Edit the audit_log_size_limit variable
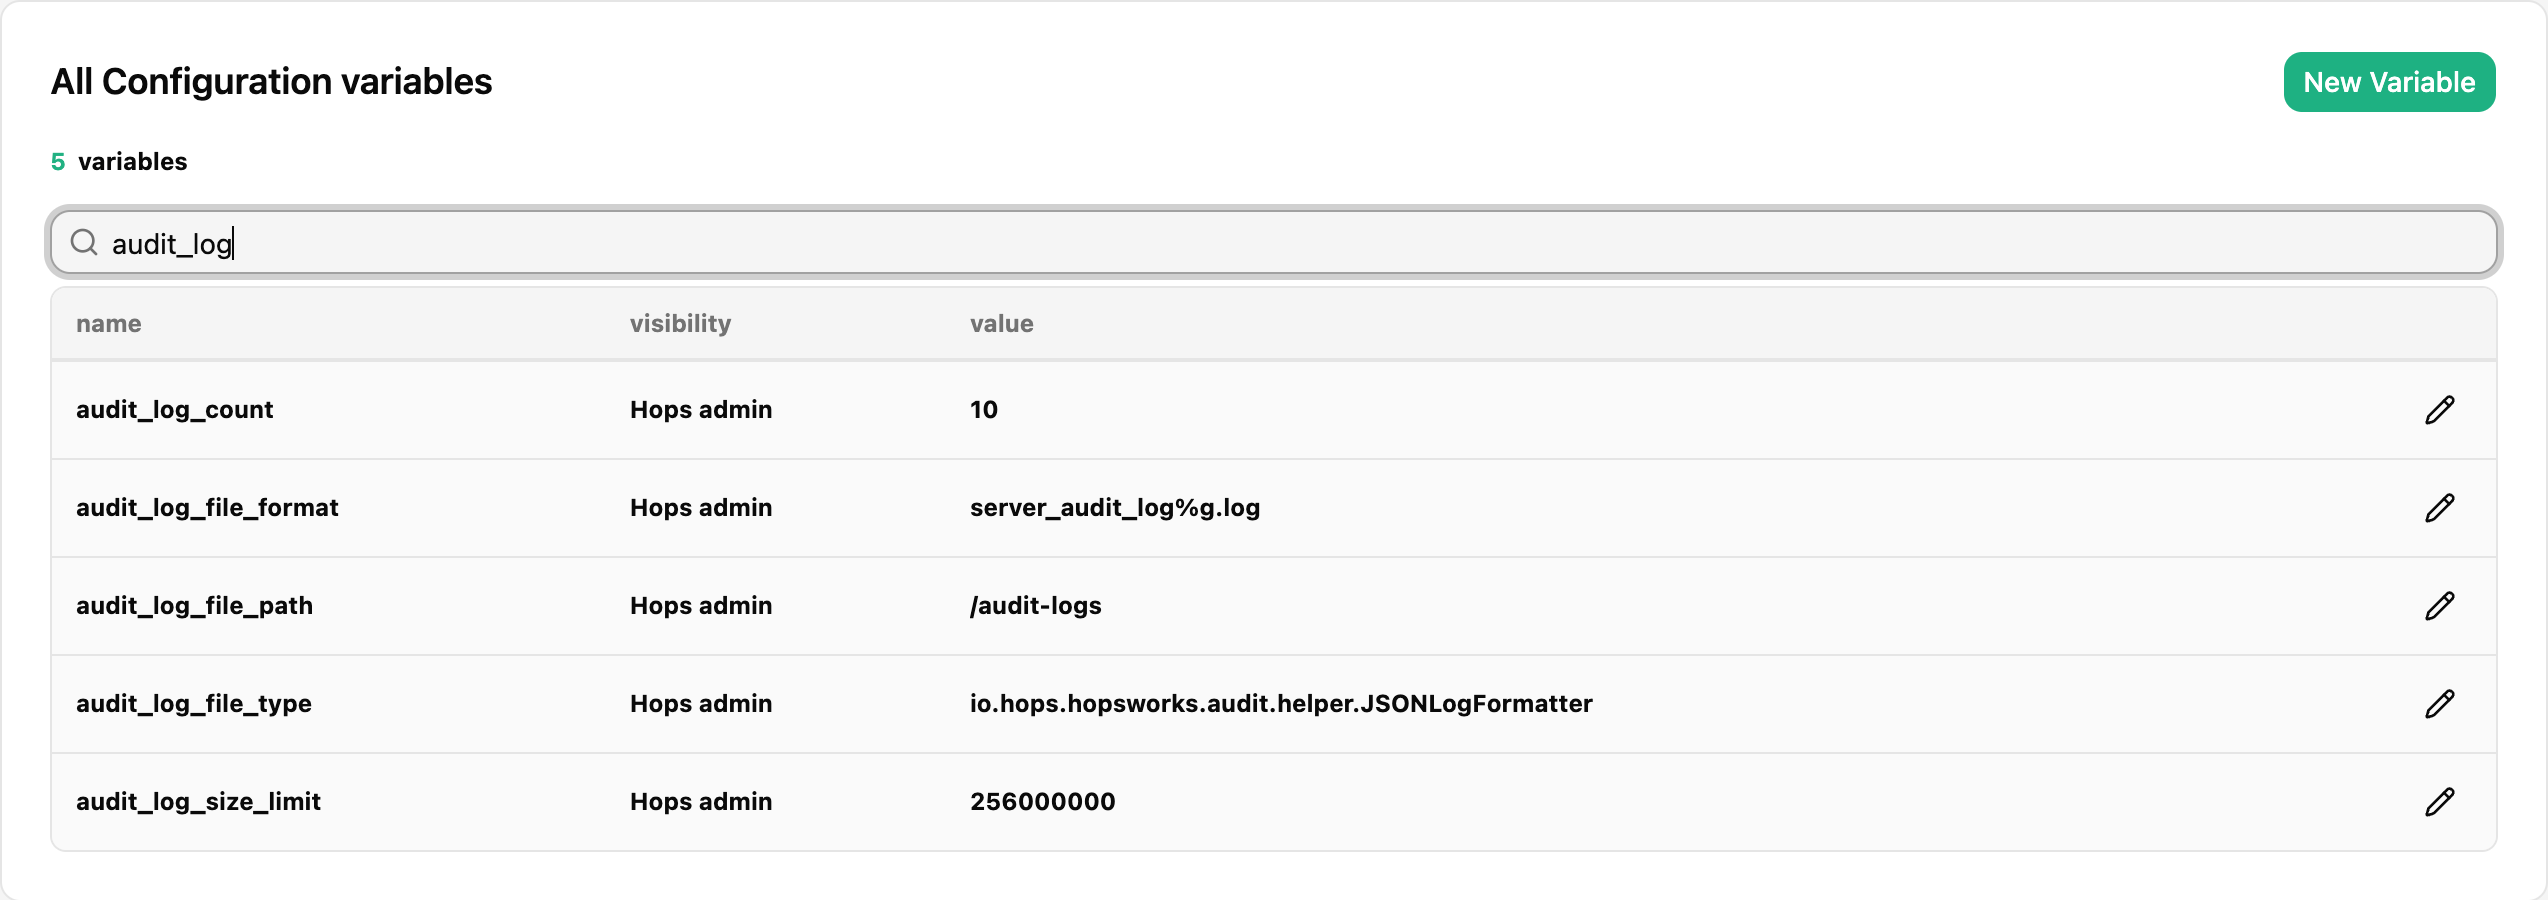The width and height of the screenshot is (2548, 900). (2439, 802)
